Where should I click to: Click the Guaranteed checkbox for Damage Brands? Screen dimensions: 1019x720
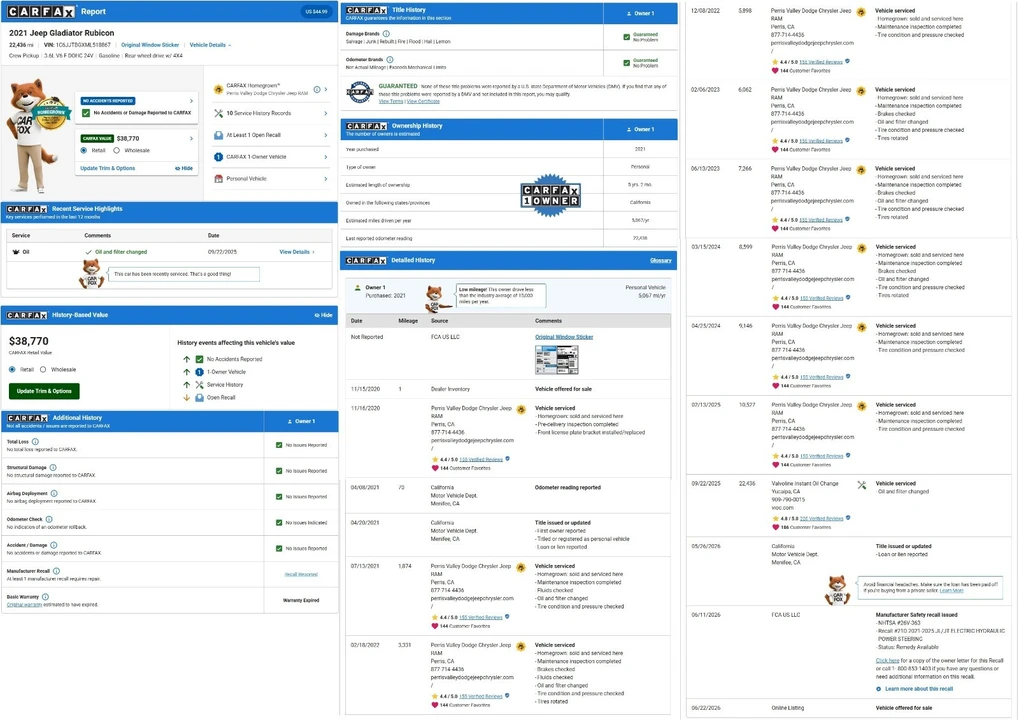[x=626, y=37]
